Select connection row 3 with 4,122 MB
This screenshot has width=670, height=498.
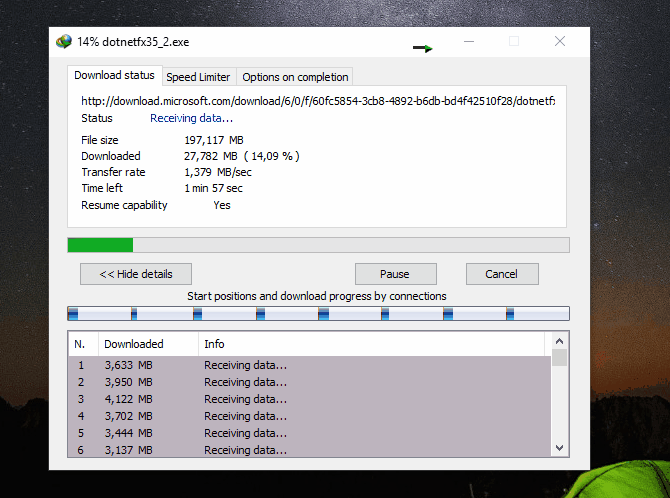pyautogui.click(x=309, y=399)
